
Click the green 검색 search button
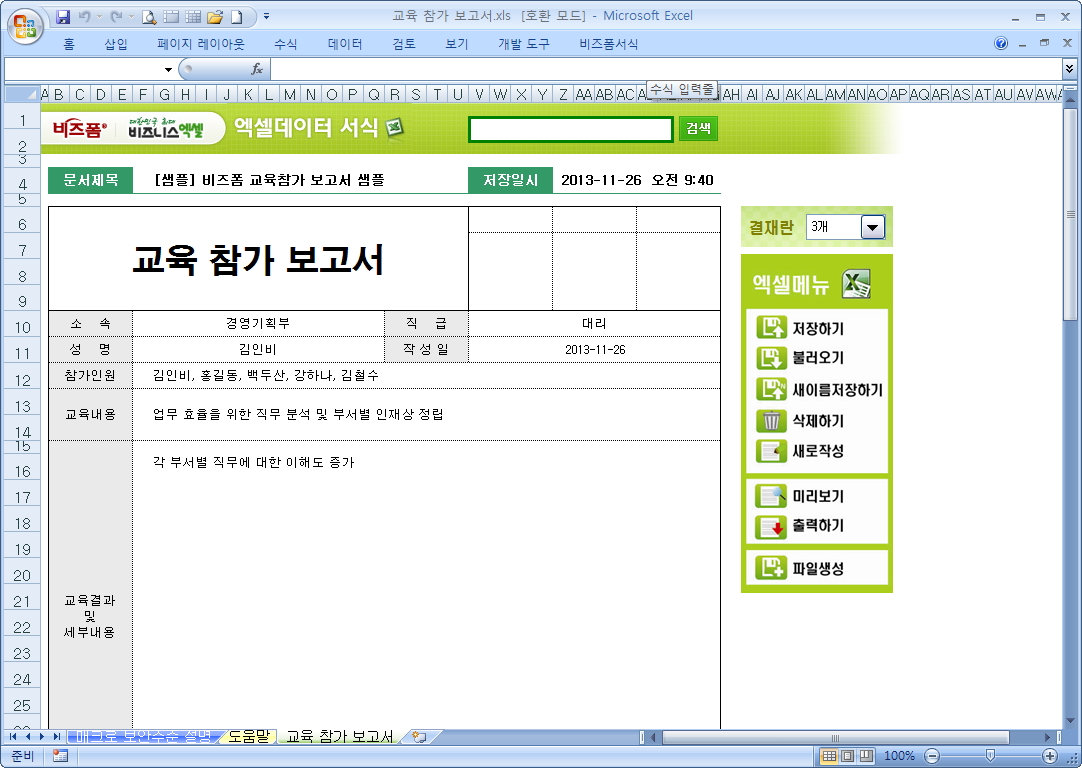[698, 128]
